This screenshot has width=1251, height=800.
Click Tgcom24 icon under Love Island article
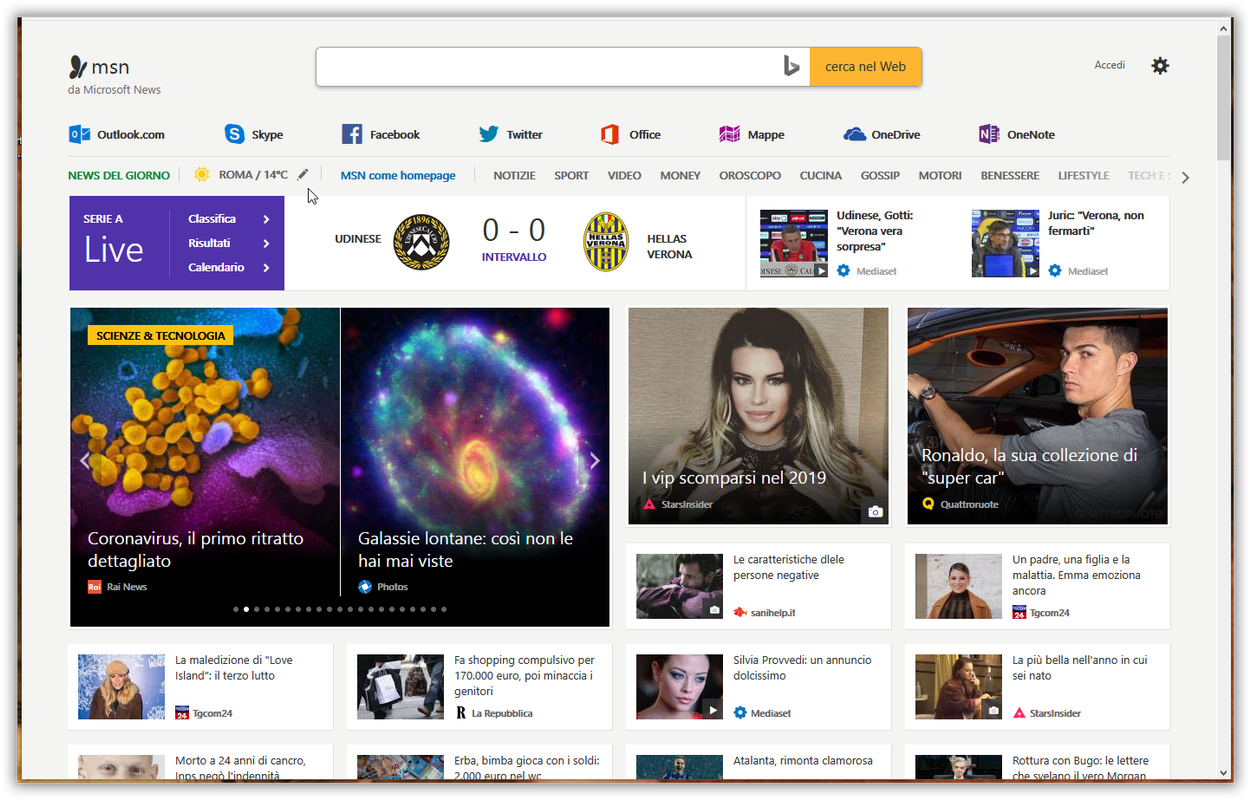tap(182, 713)
